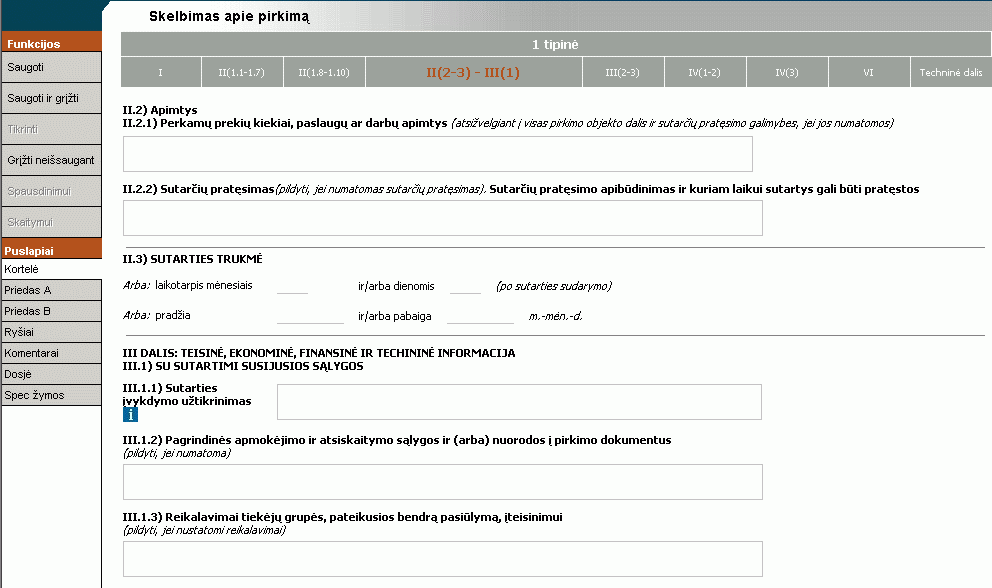The image size is (992, 588).
Task: Select Grįžti neišsaugant in the sidebar
Action: (x=51, y=160)
